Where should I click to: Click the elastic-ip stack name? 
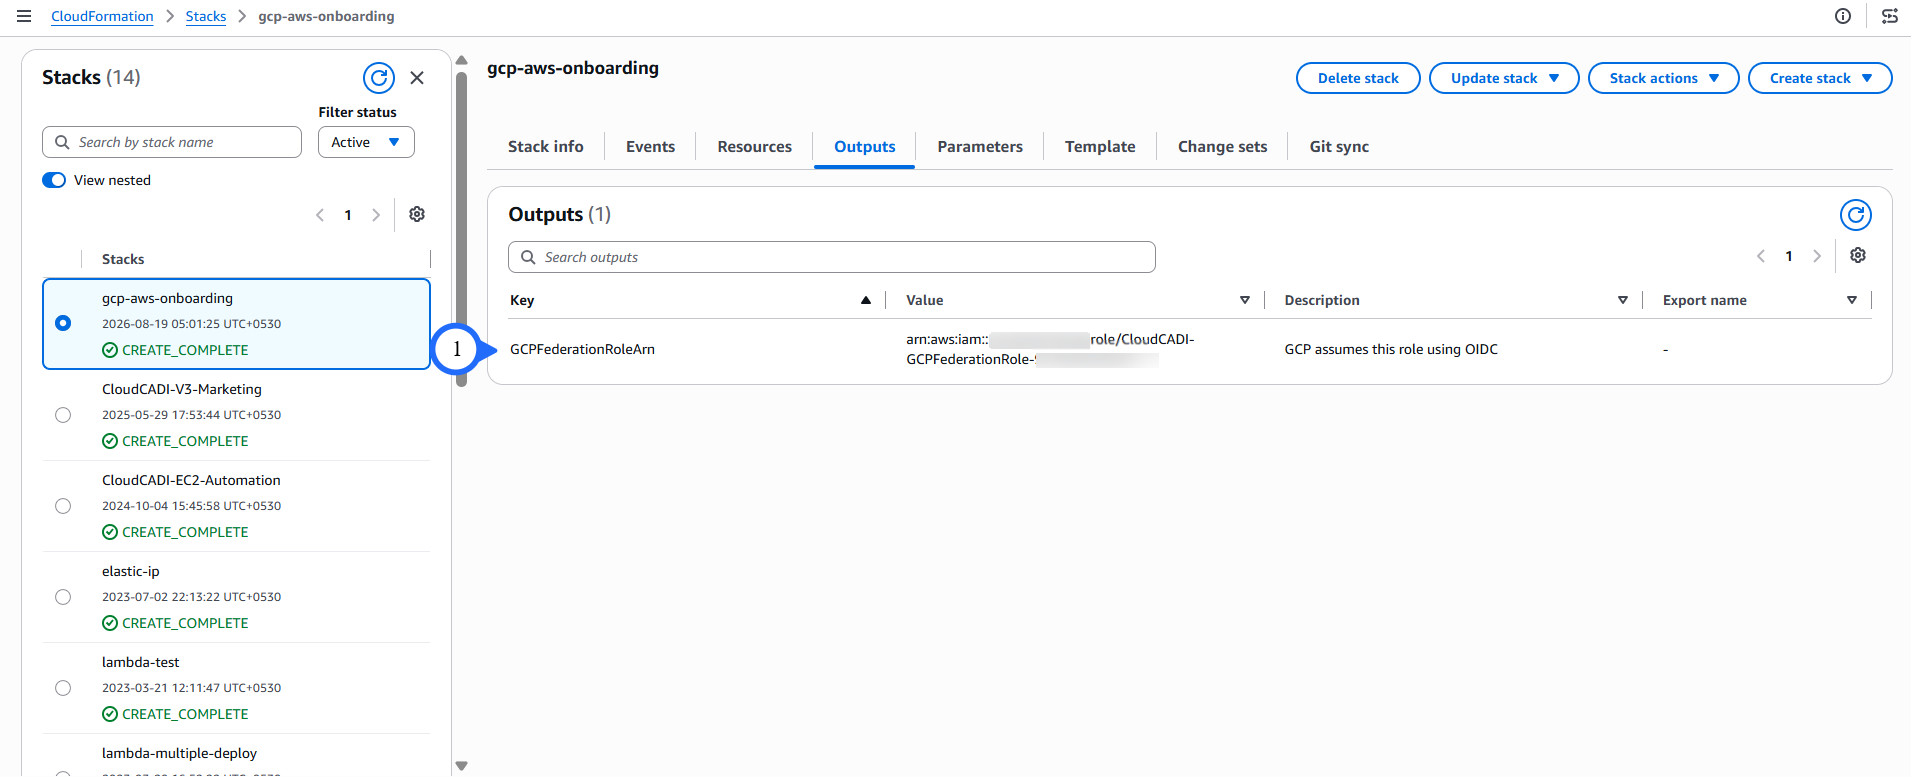coord(131,571)
